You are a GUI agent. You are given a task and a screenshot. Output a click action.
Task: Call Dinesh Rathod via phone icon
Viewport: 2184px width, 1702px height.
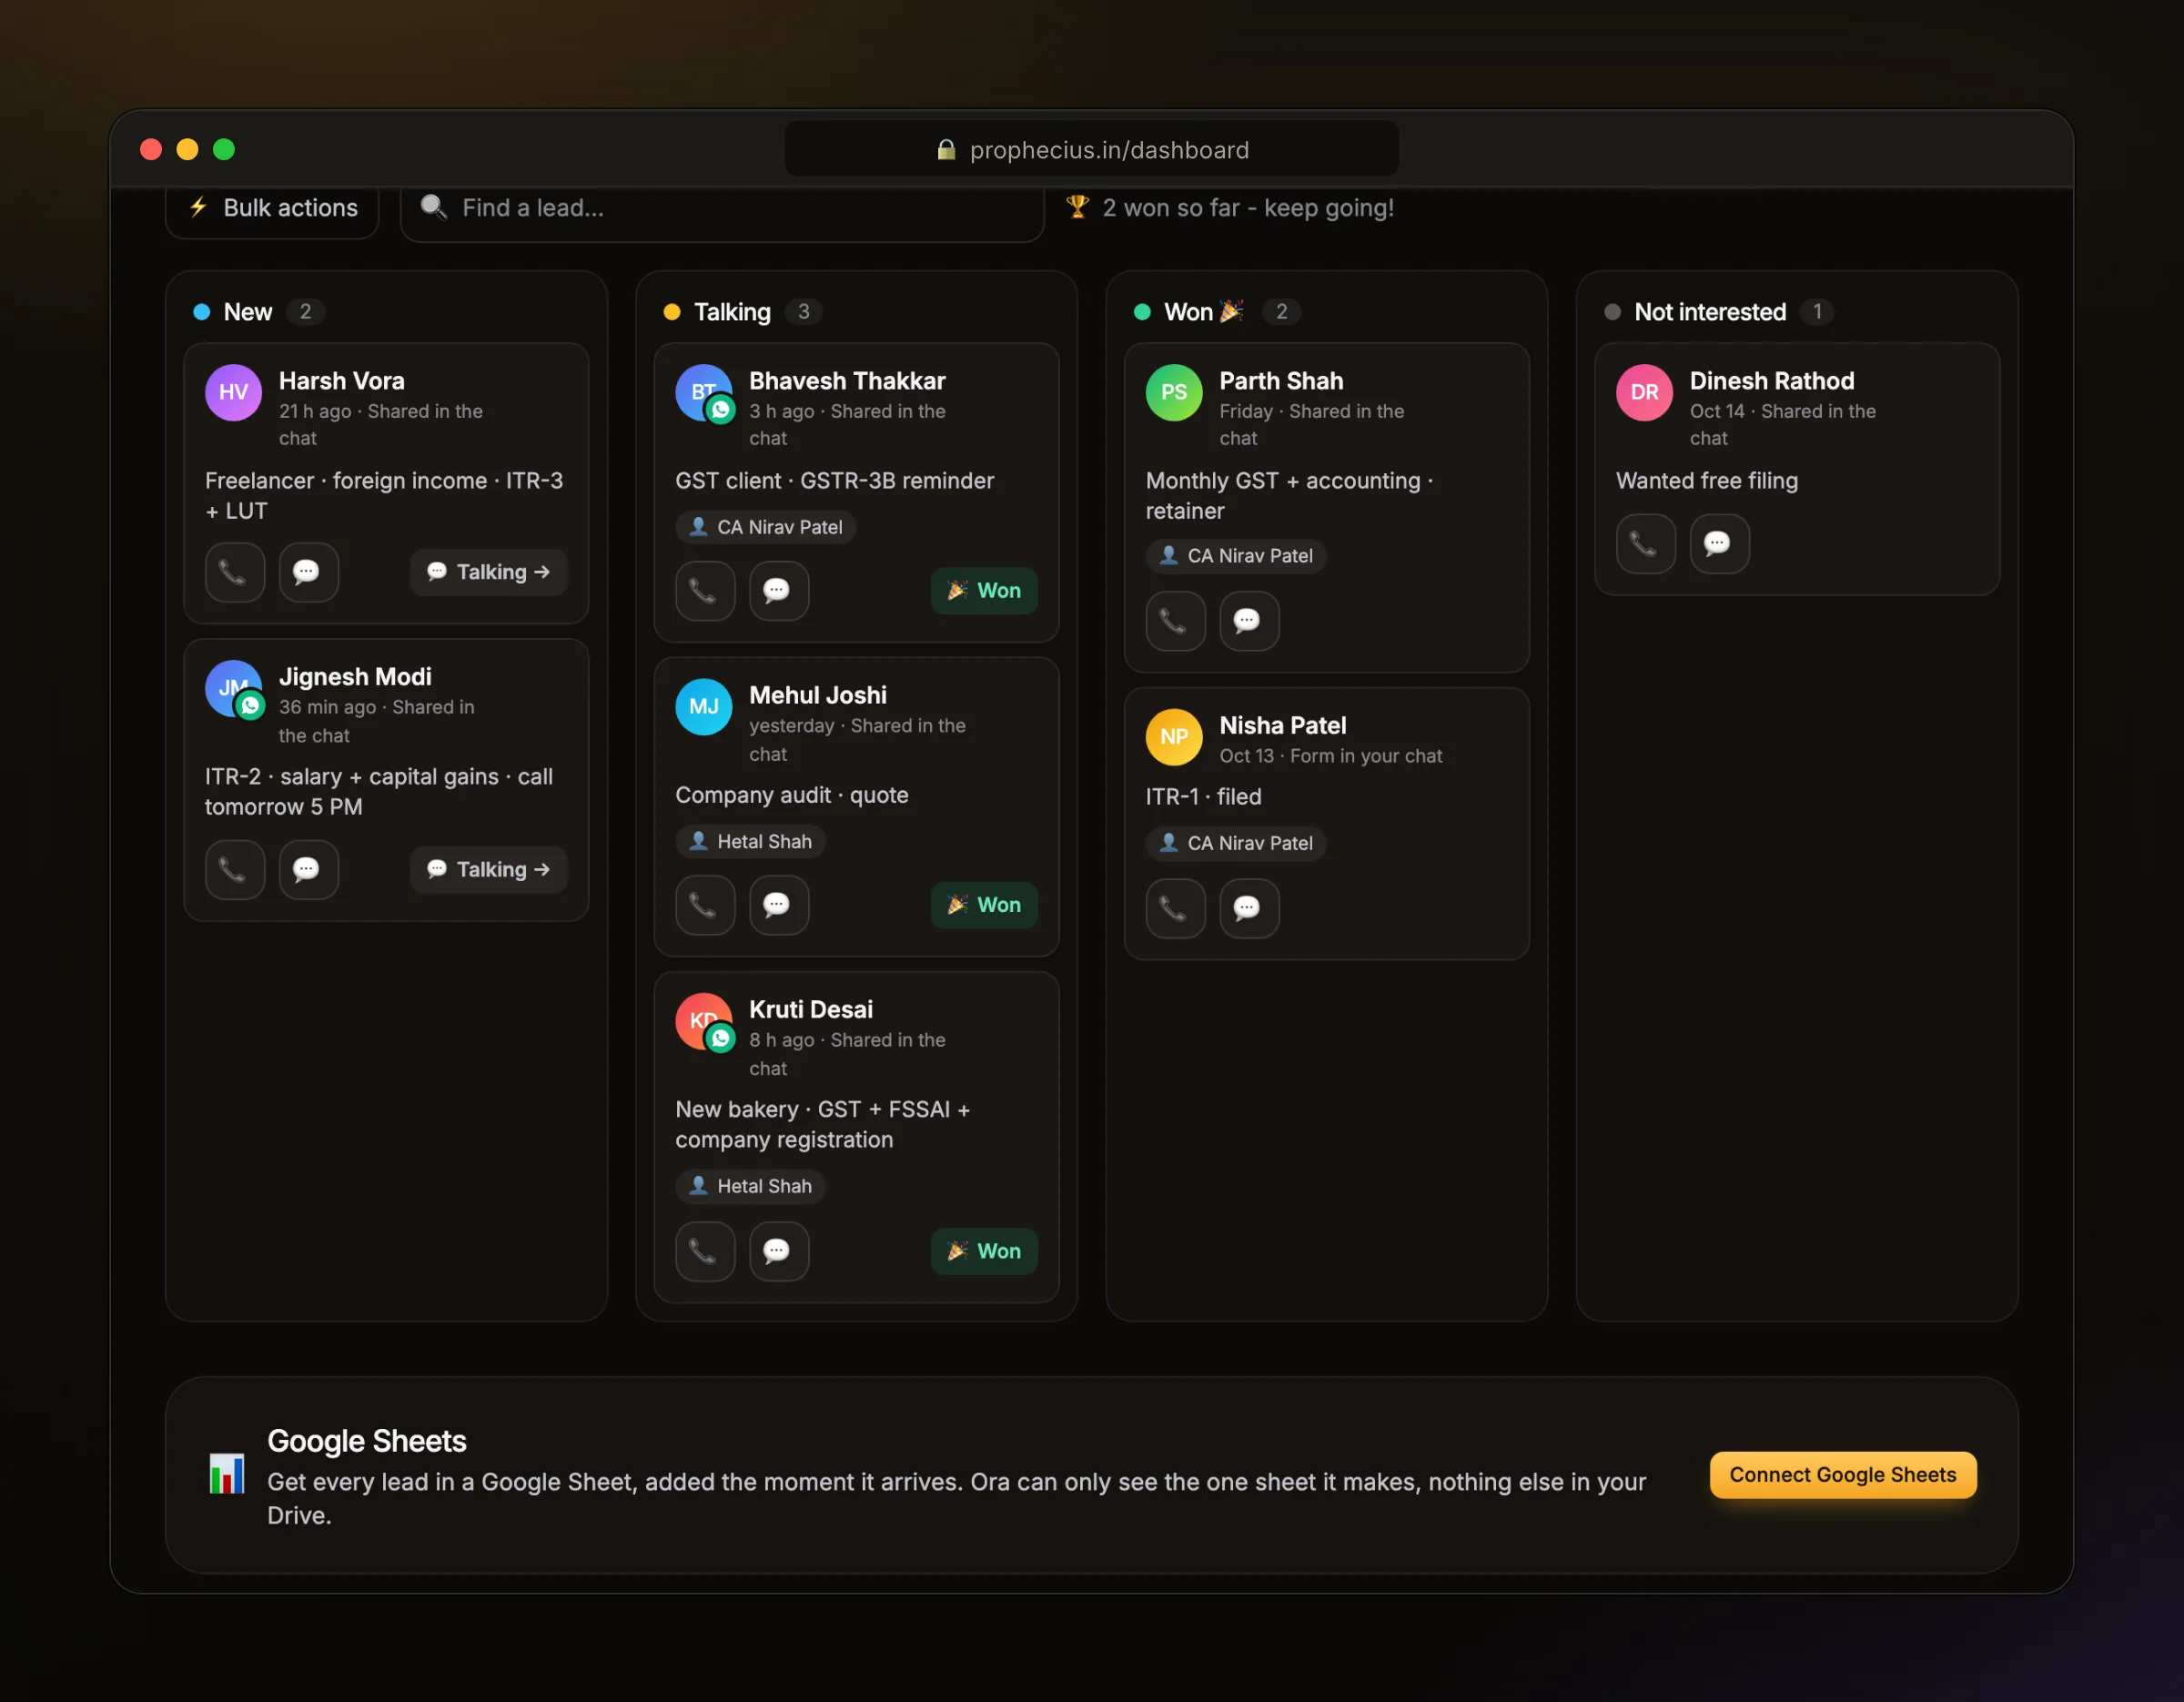click(x=1645, y=543)
